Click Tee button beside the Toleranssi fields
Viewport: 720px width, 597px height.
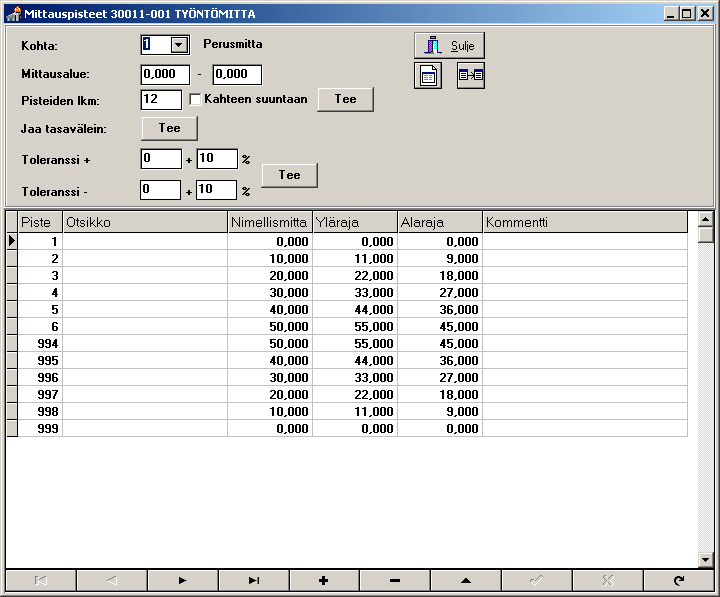pyautogui.click(x=289, y=175)
